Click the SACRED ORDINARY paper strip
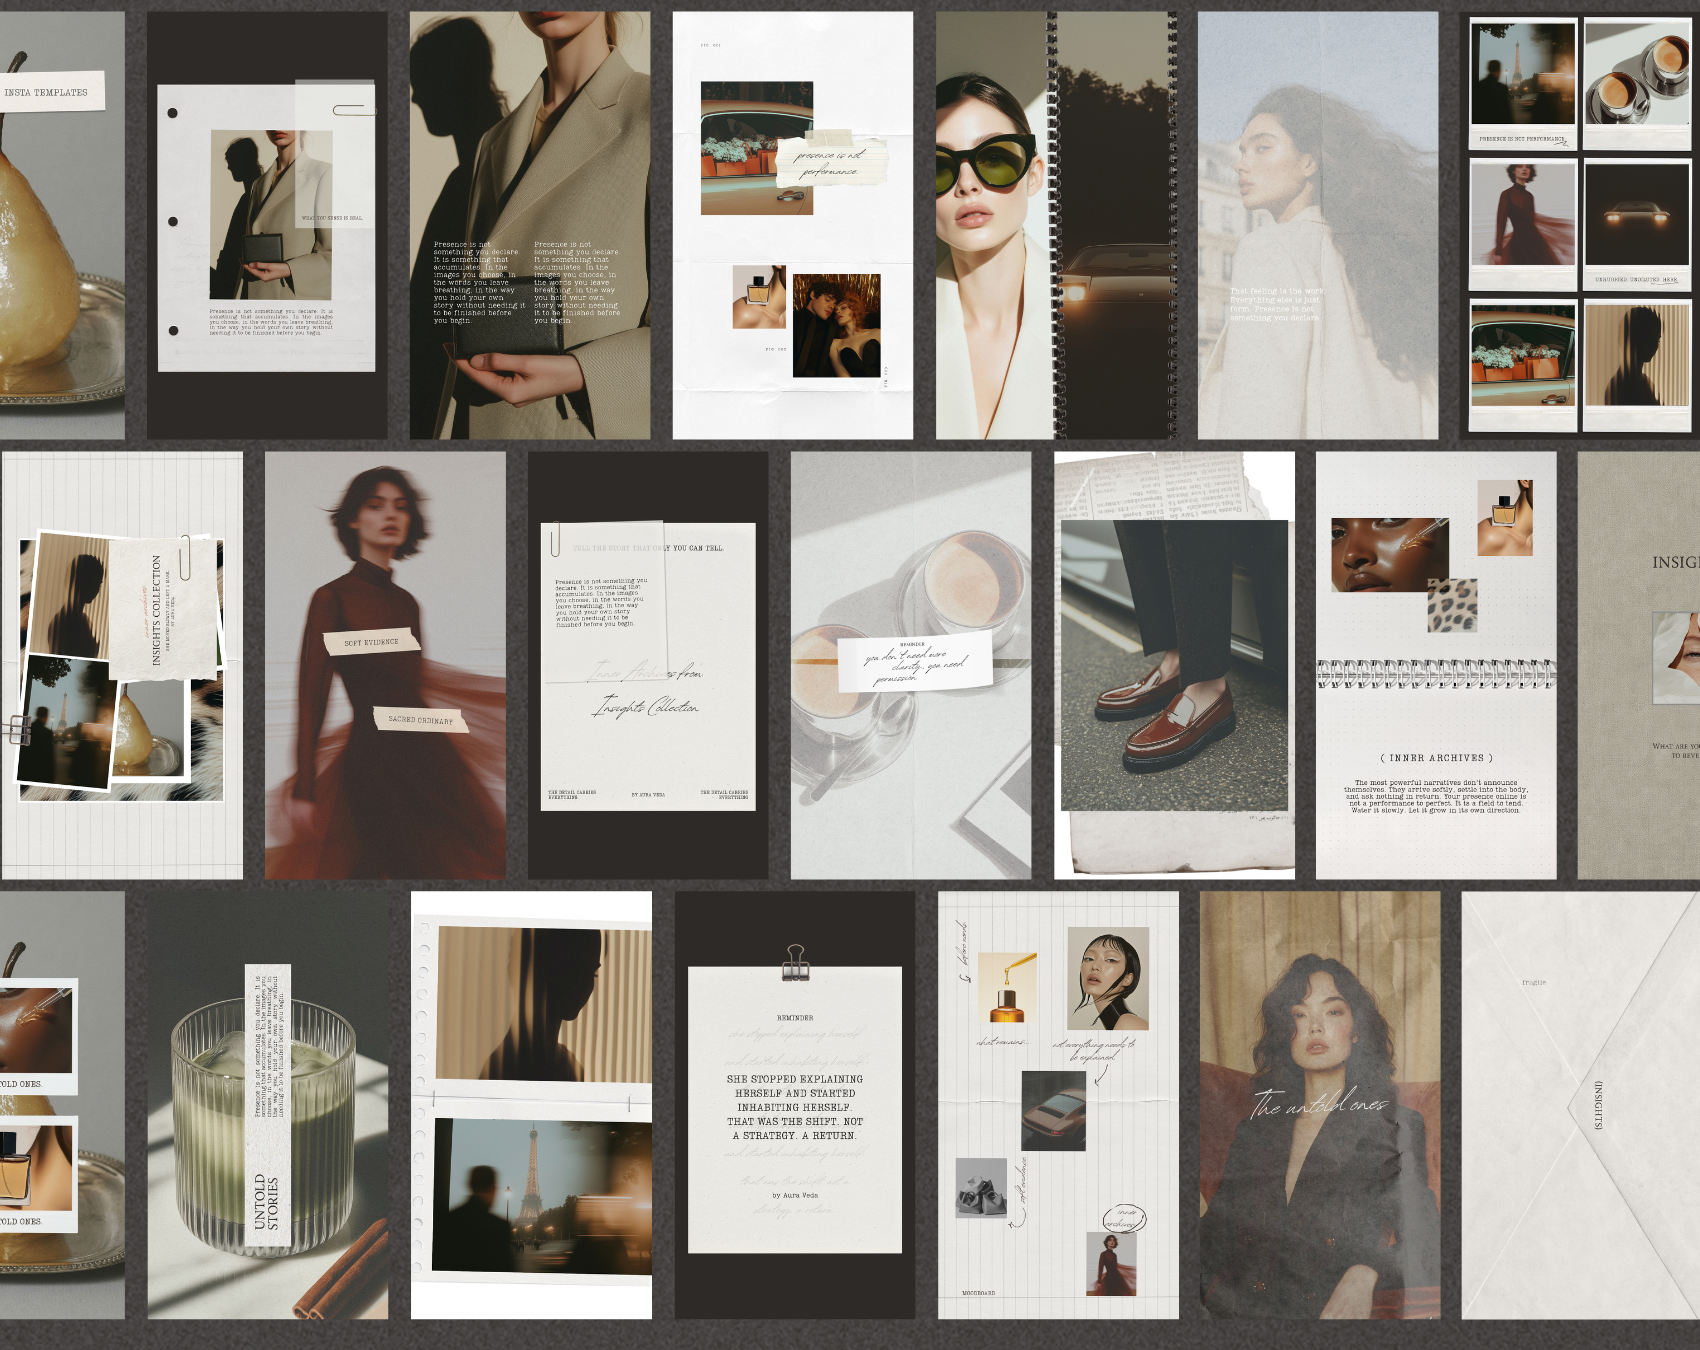 click(420, 720)
